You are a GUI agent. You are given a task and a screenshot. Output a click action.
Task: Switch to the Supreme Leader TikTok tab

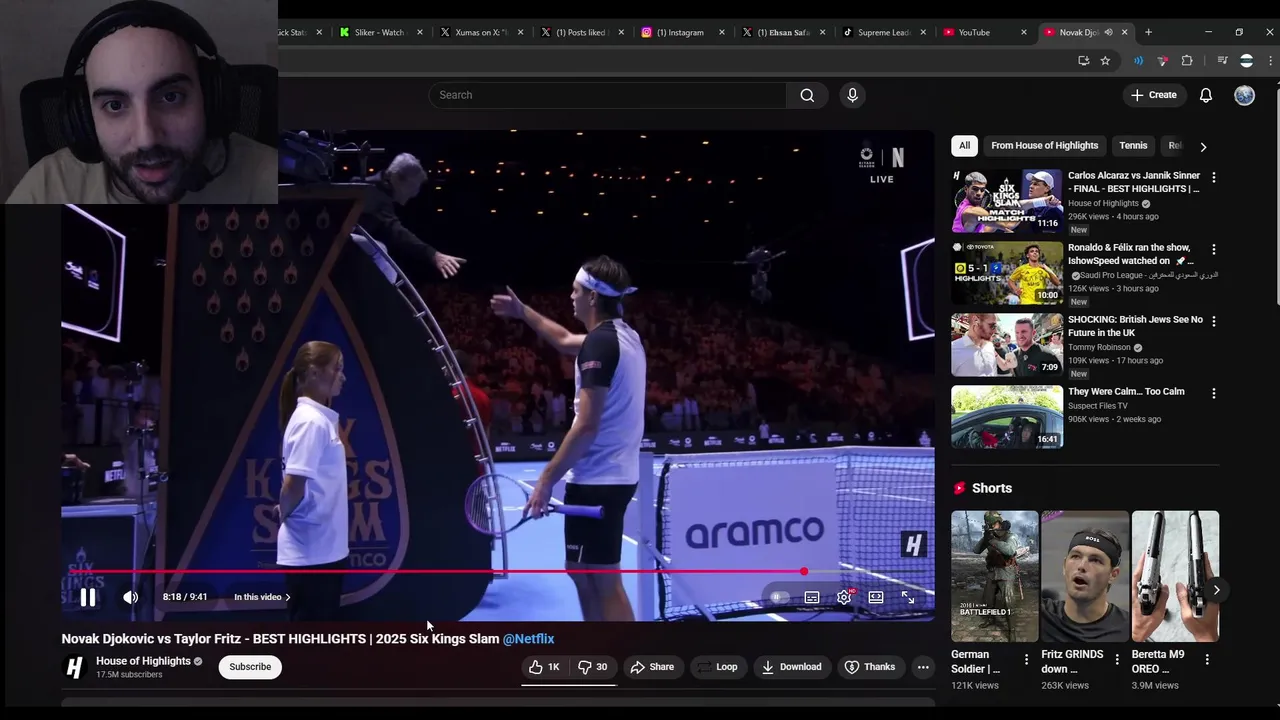884,32
